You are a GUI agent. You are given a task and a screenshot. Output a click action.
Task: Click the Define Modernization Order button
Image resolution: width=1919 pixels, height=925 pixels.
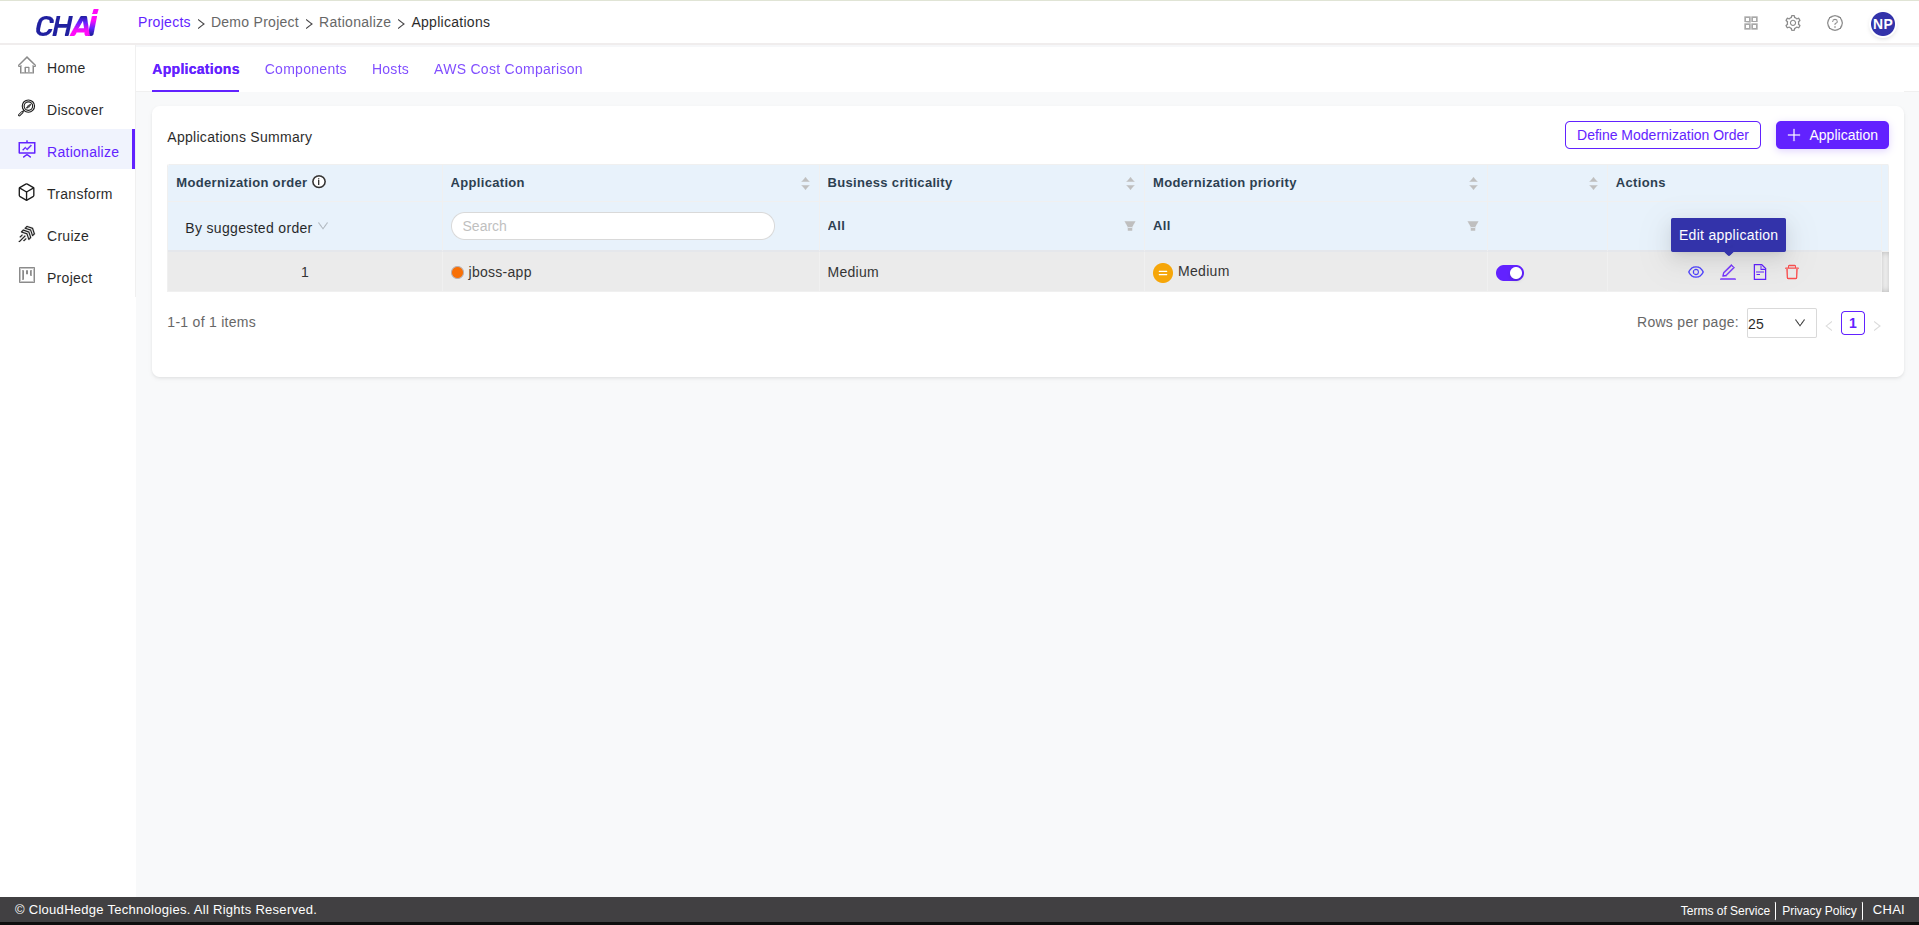pyautogui.click(x=1662, y=135)
